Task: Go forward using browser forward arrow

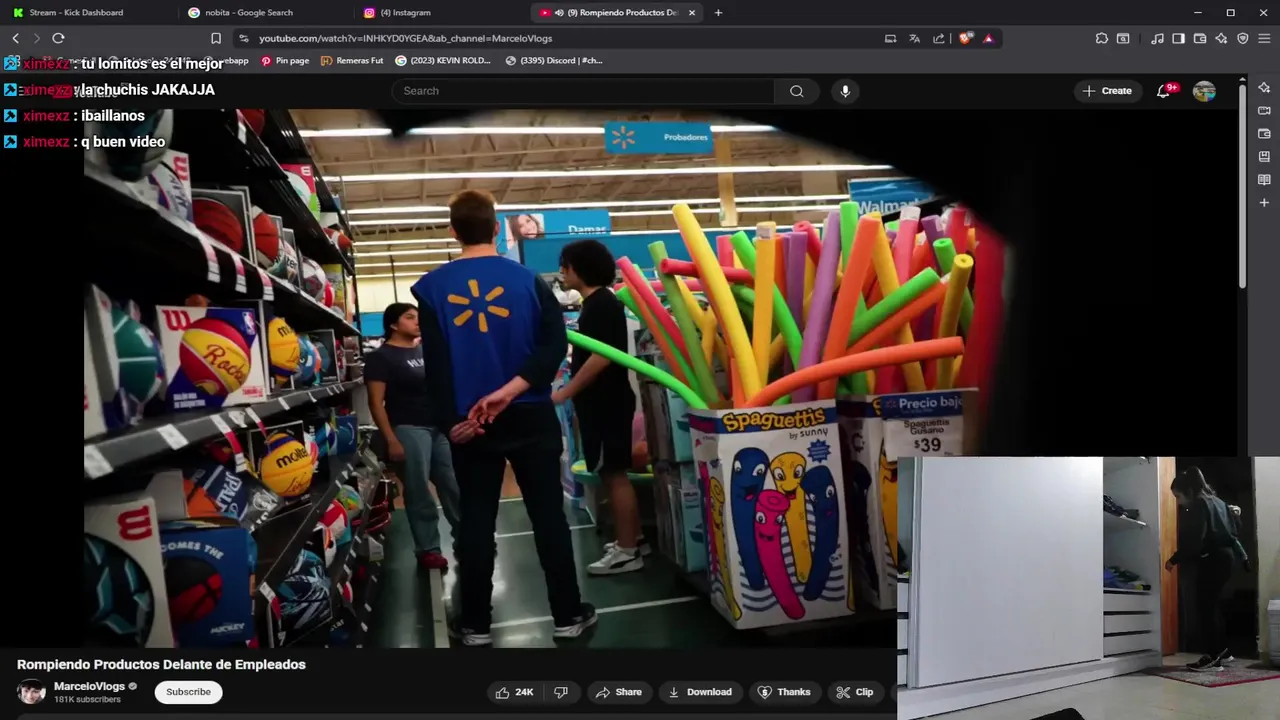Action: [x=36, y=38]
